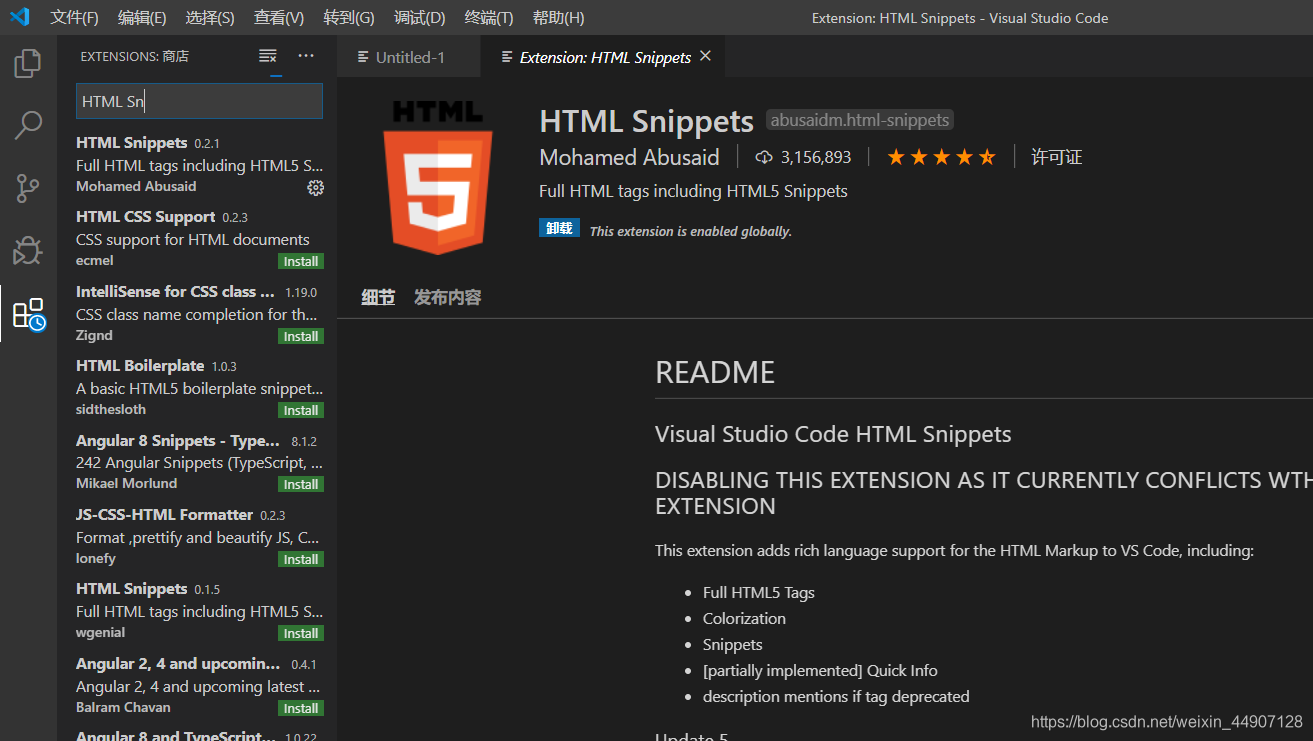Install JS-CSS-HTML Formatter extension
This screenshot has width=1313, height=741.
(301, 559)
